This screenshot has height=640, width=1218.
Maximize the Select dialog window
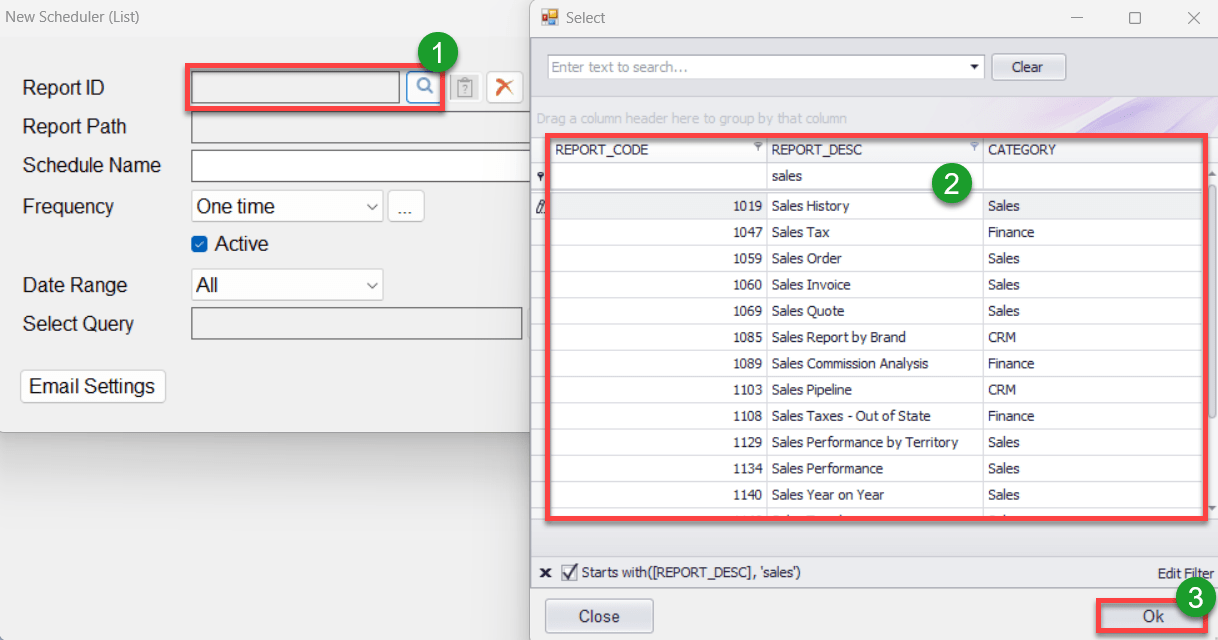coord(1135,18)
